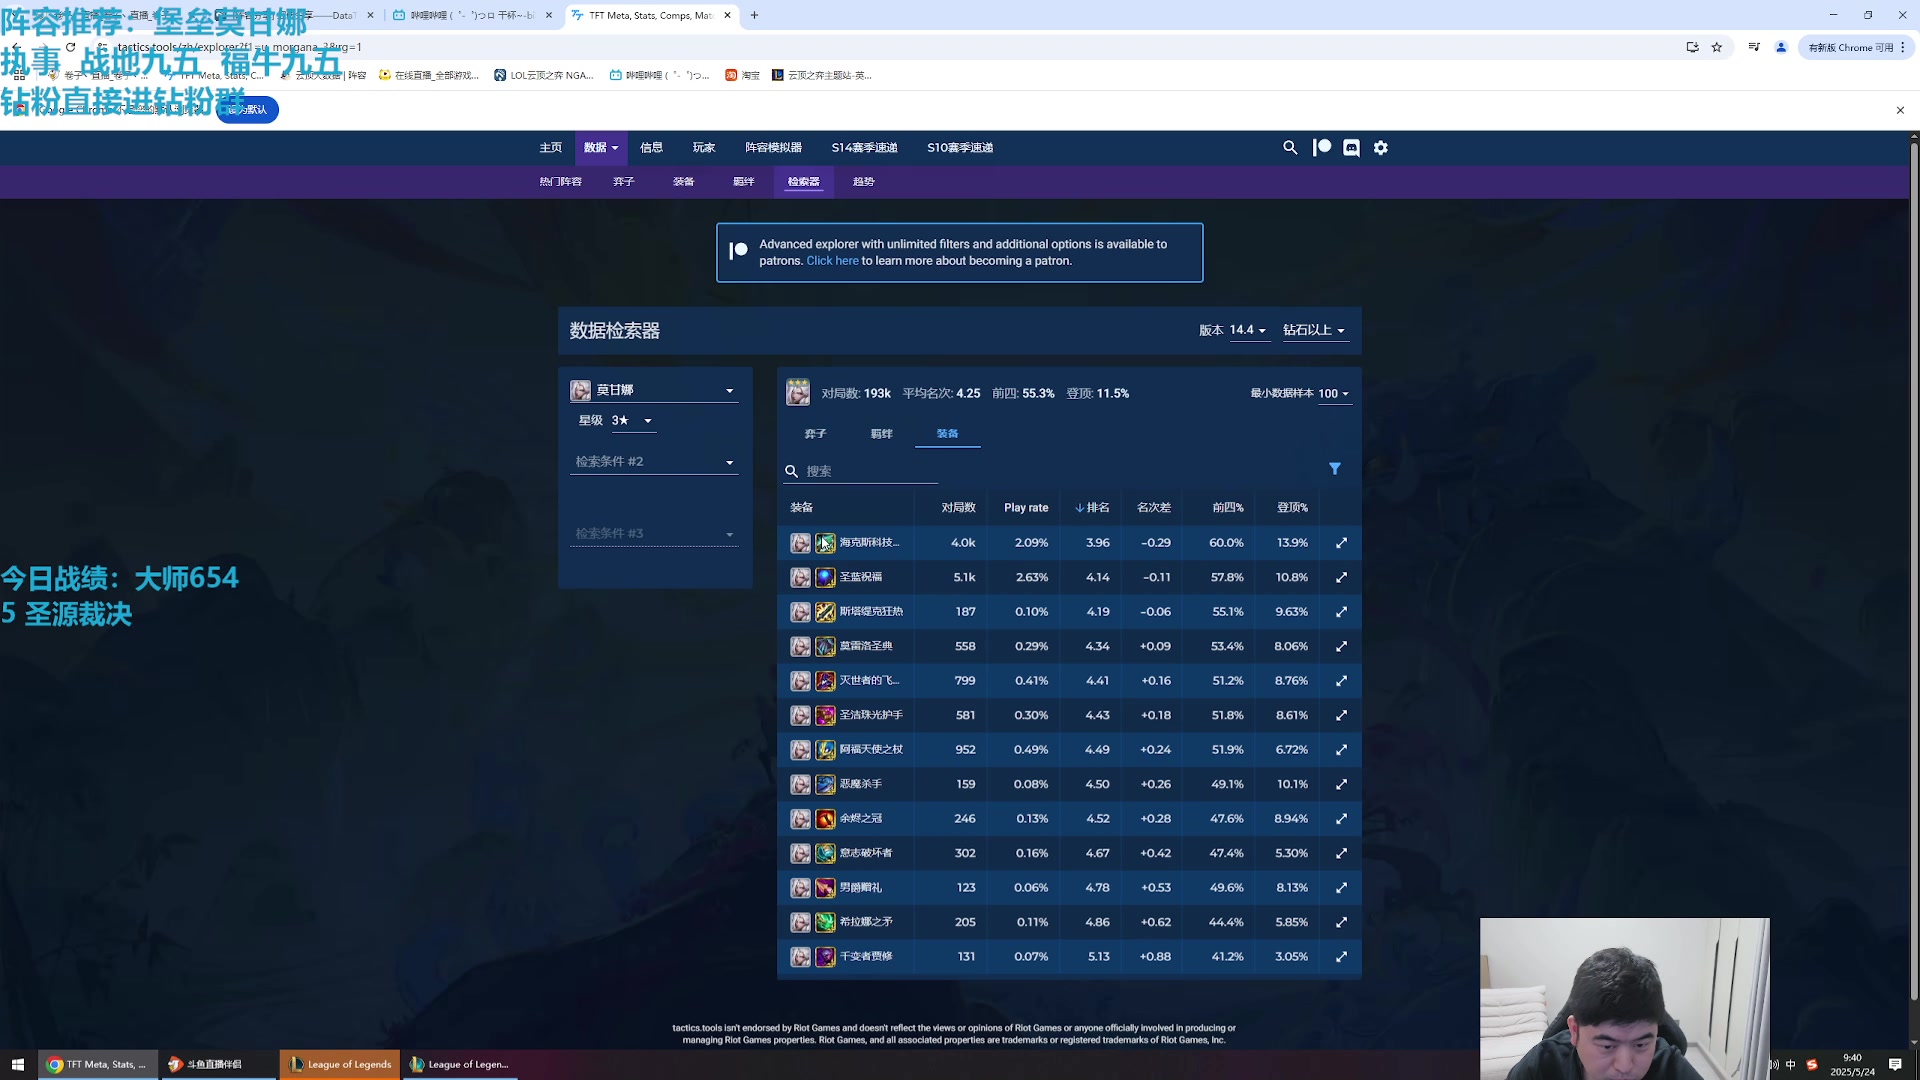The image size is (1920, 1080).
Task: Open 检索器 sub-navigation tab
Action: 803,182
